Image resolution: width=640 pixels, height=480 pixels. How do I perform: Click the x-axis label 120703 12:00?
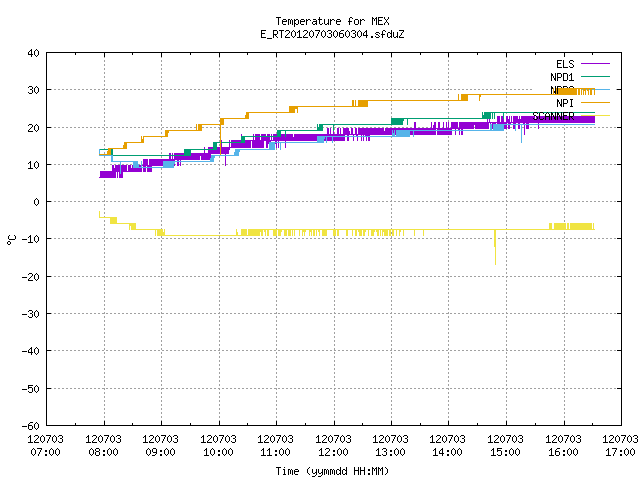coord(333,445)
